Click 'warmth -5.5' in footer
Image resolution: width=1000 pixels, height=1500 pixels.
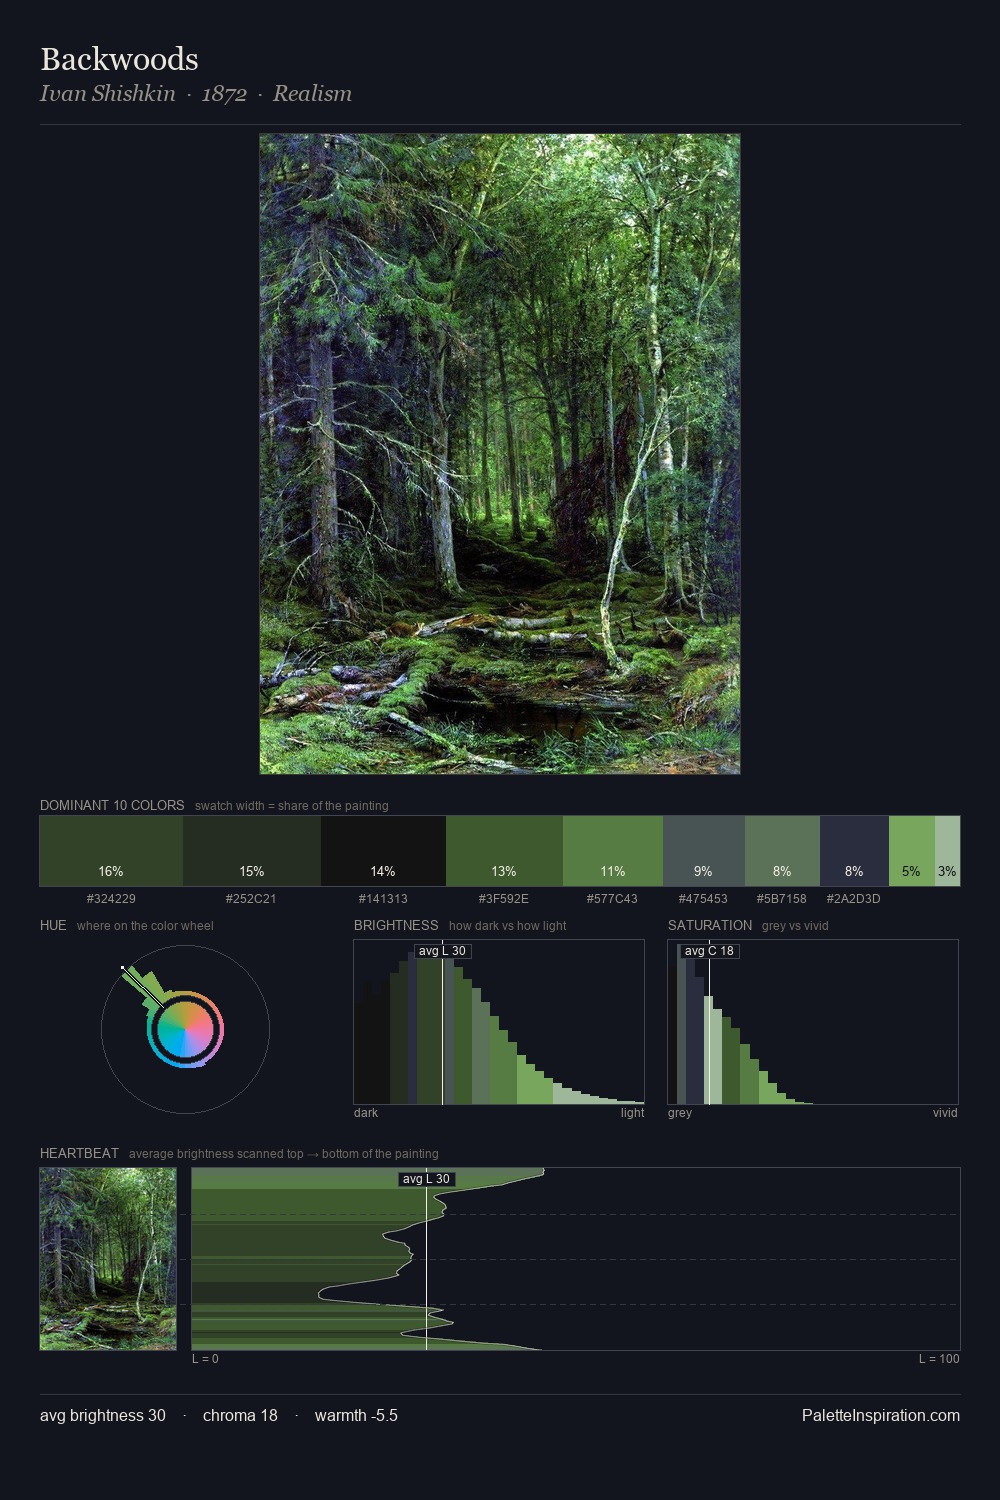(356, 1415)
